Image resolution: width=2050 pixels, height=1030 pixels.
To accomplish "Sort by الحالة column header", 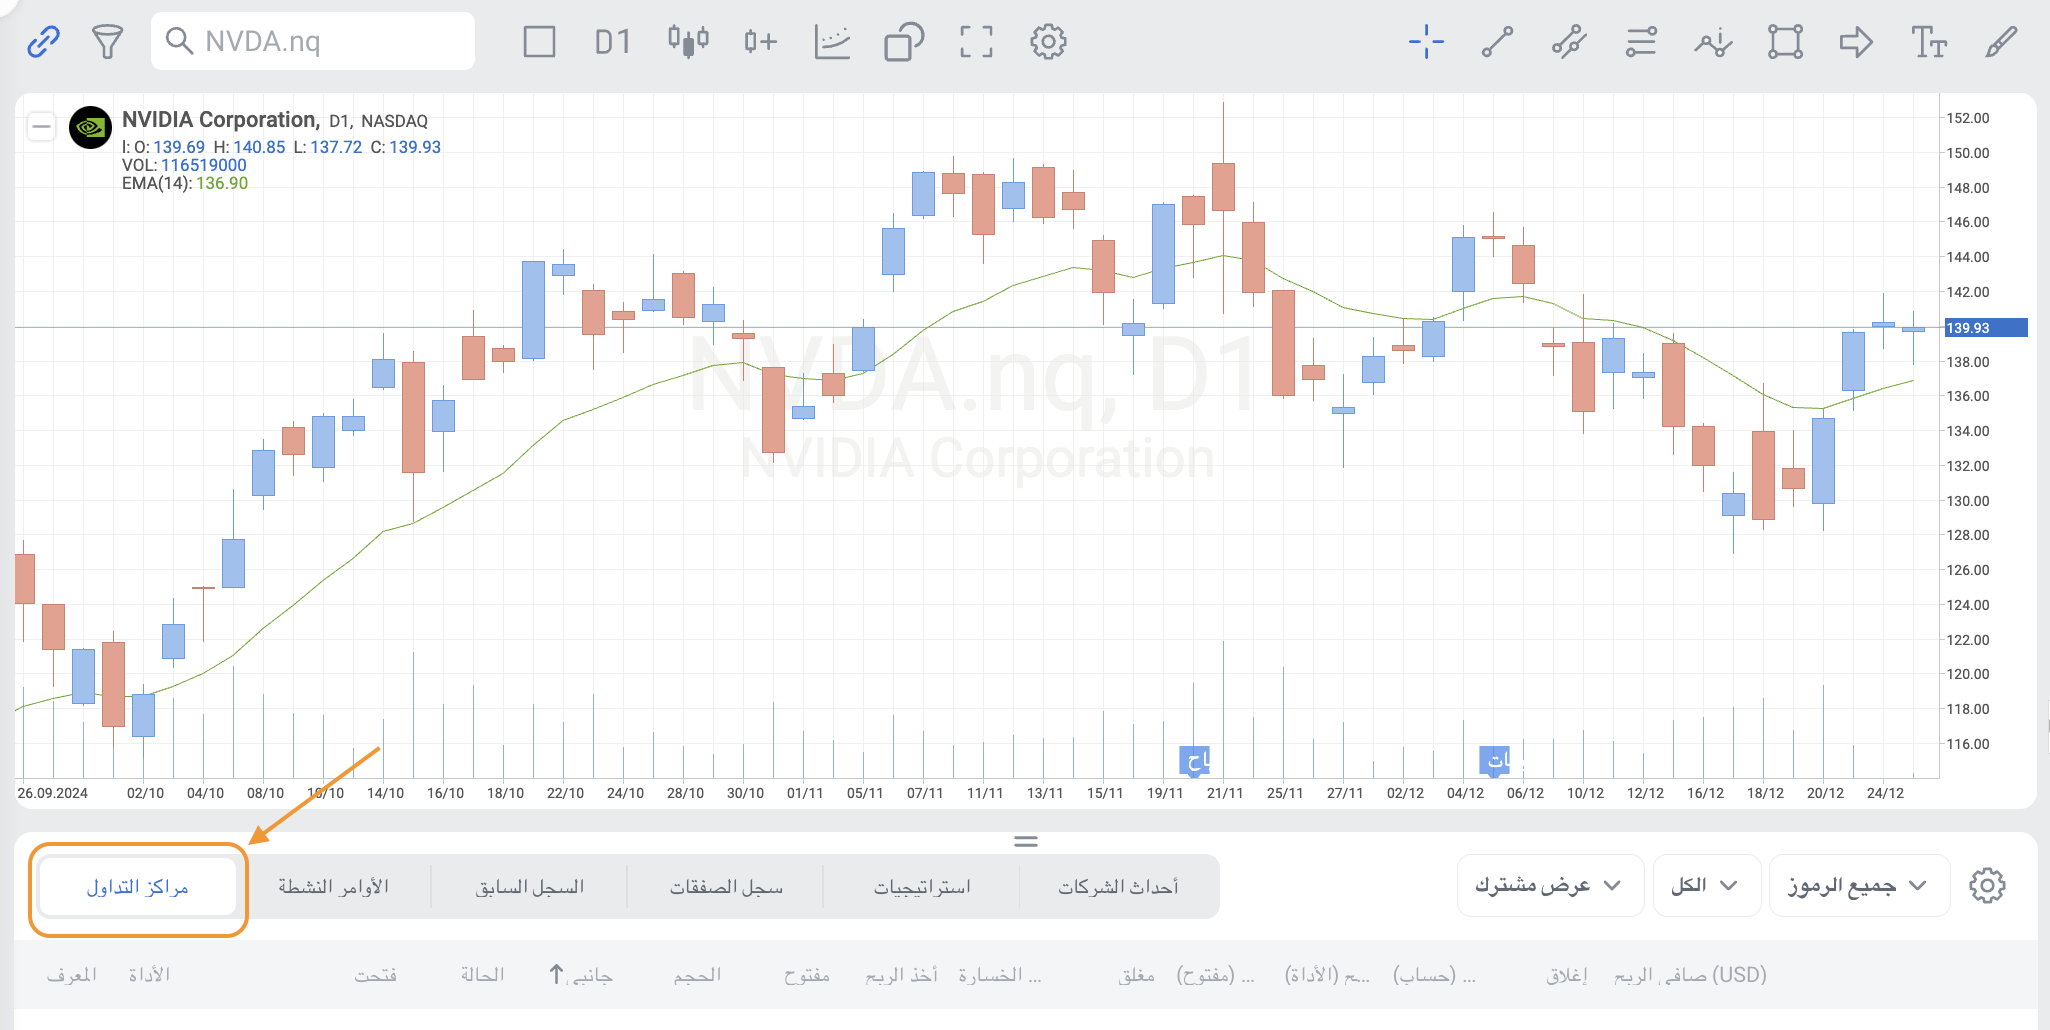I will tap(482, 975).
